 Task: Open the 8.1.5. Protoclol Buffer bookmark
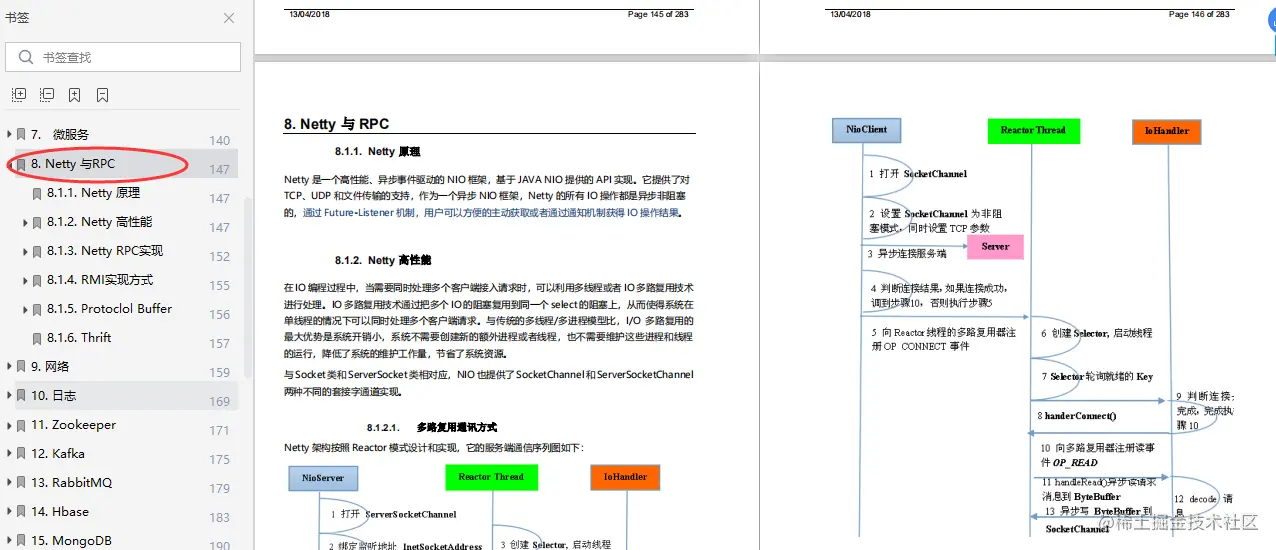[110, 309]
